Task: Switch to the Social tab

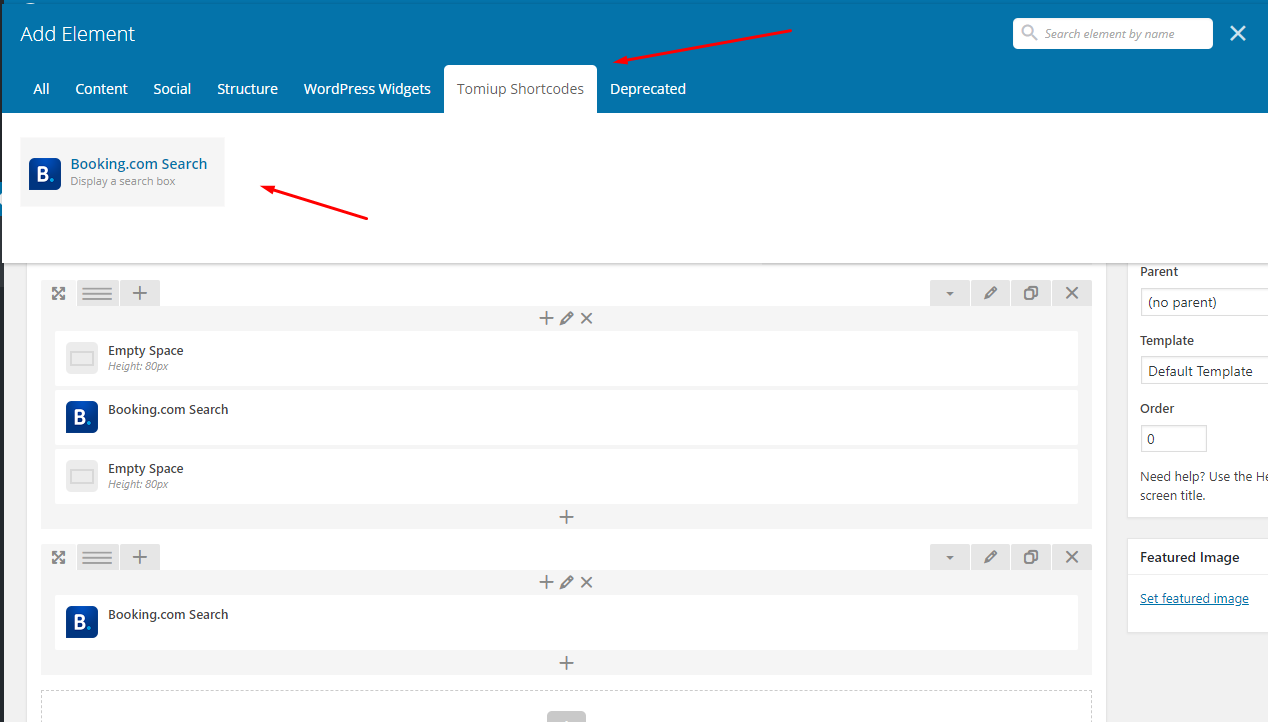Action: click(x=172, y=89)
